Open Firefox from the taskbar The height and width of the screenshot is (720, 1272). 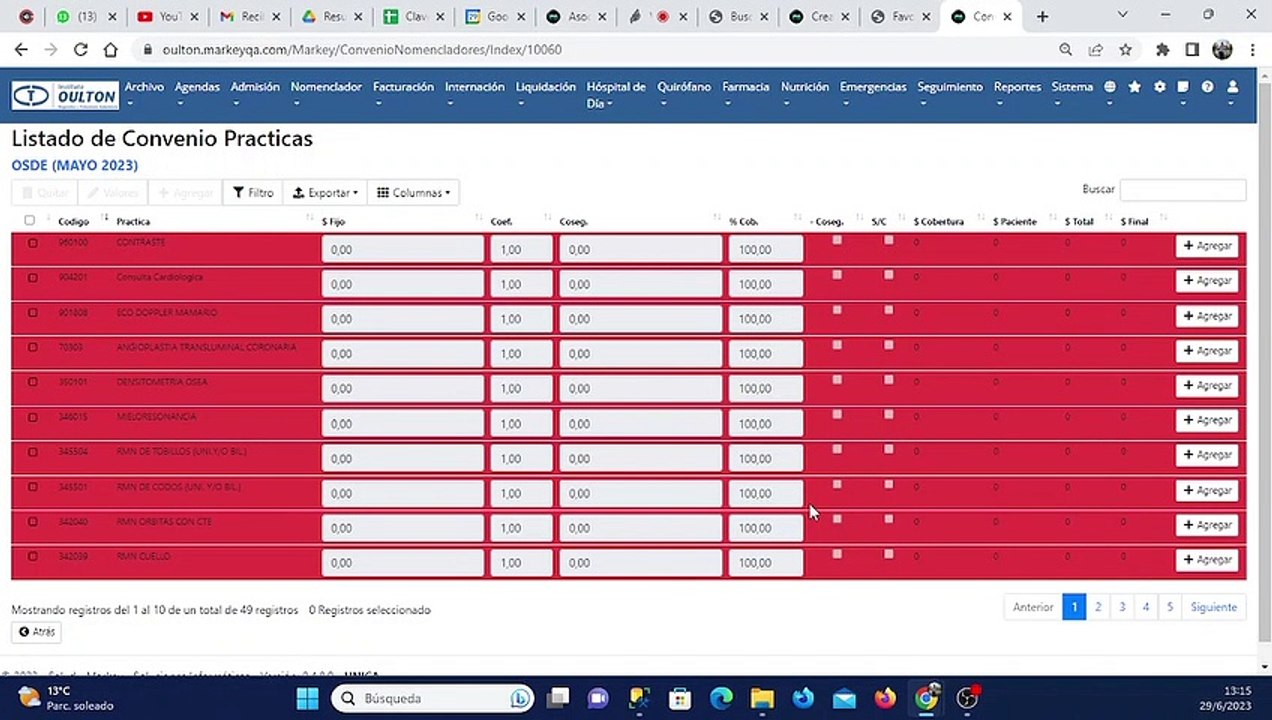coord(885,697)
